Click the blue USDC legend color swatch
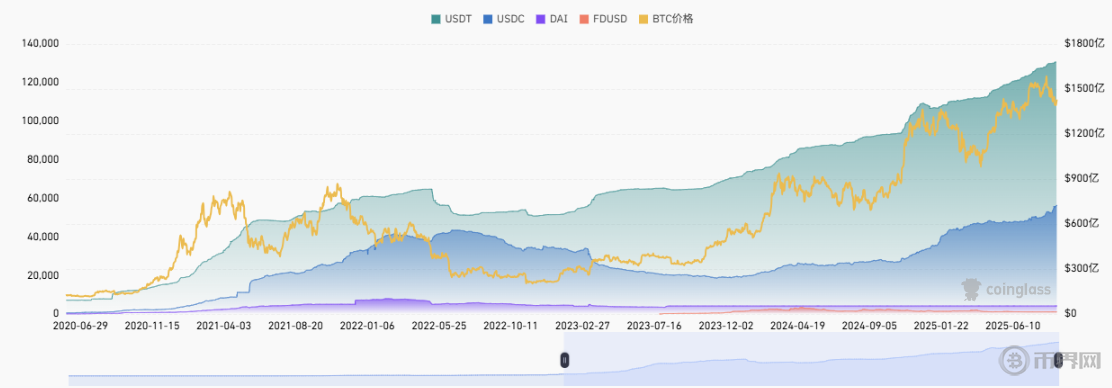Viewport: 1112px width, 388px height. 488,18
